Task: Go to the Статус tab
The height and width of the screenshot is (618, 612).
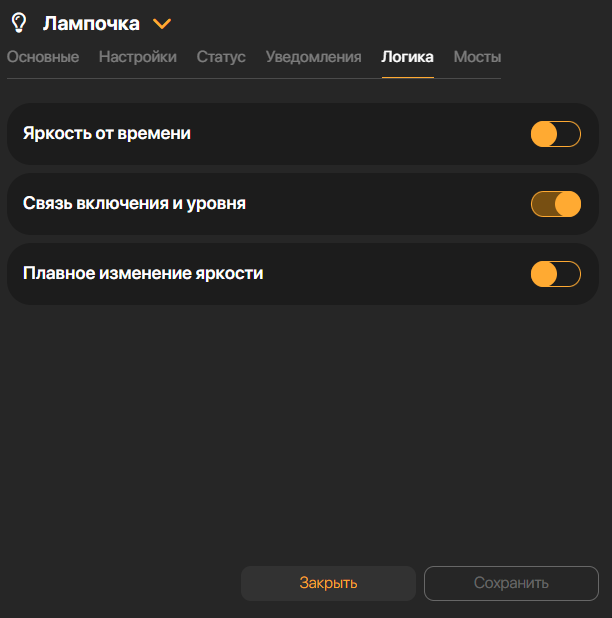Action: coord(221,57)
